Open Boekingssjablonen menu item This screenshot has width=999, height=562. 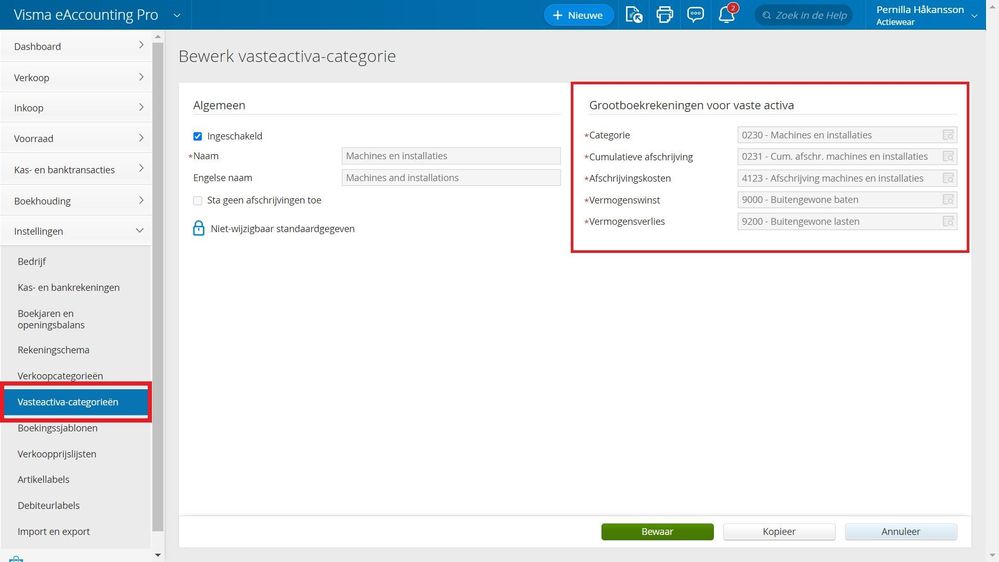(x=57, y=428)
